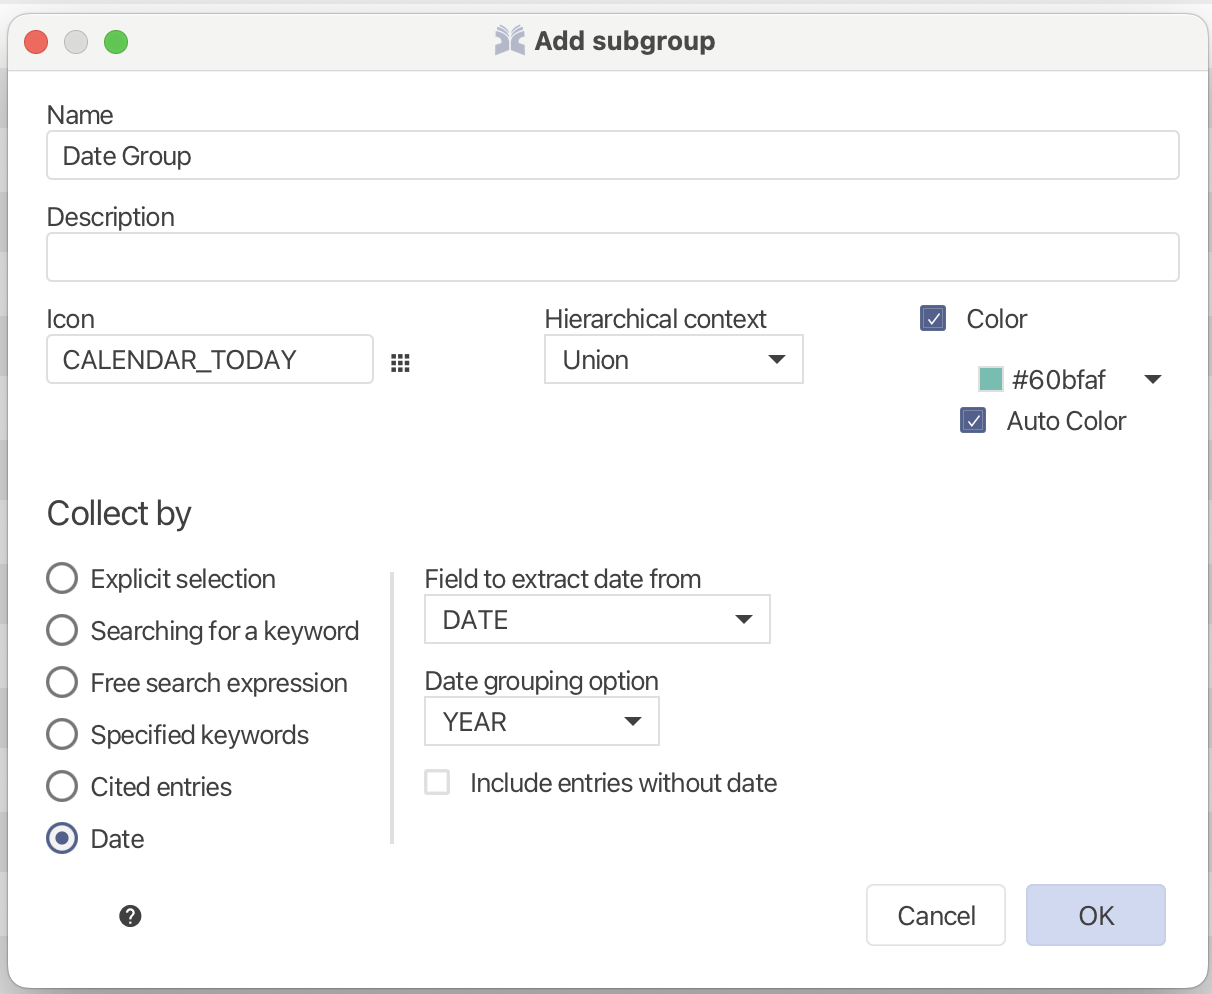Click the help question mark icon
The image size is (1212, 994).
(130, 916)
